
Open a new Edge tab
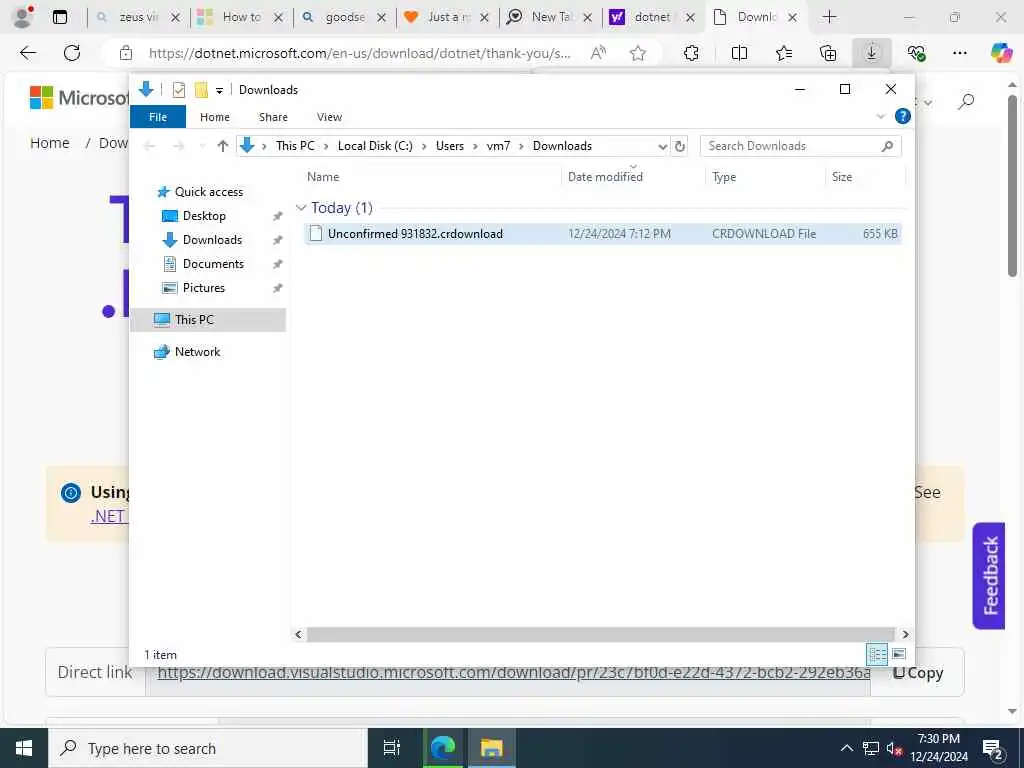pyautogui.click(x=829, y=17)
